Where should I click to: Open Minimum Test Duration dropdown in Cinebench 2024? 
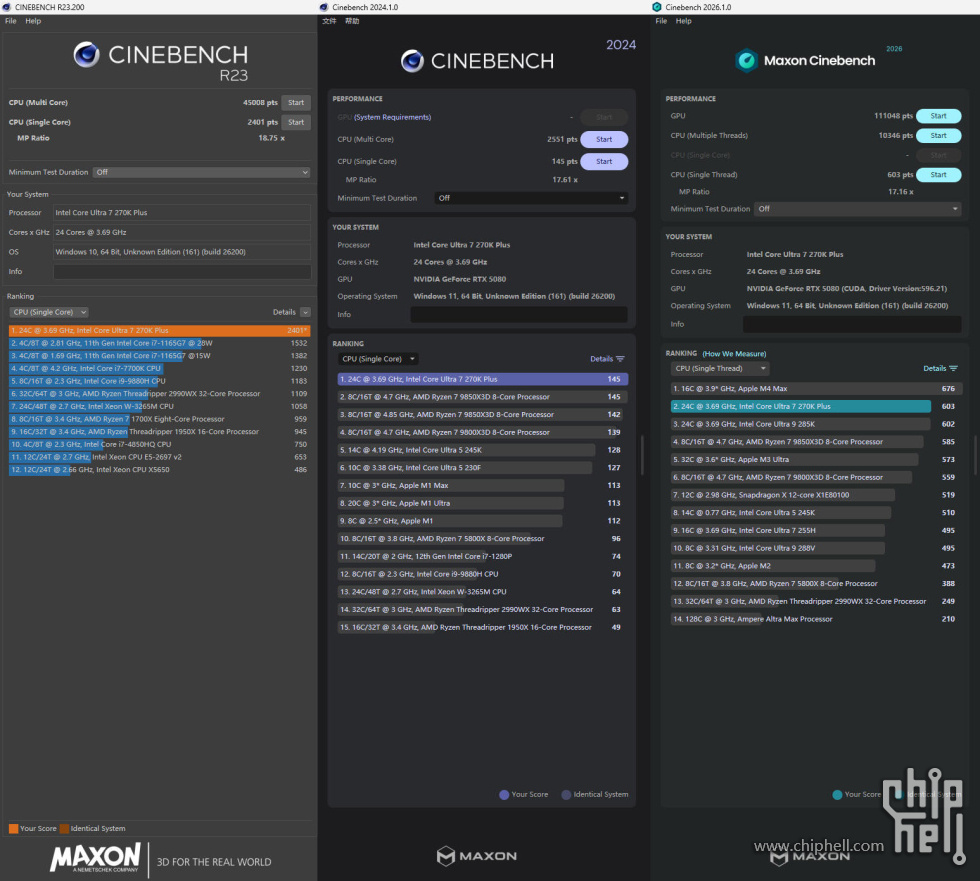[x=531, y=198]
